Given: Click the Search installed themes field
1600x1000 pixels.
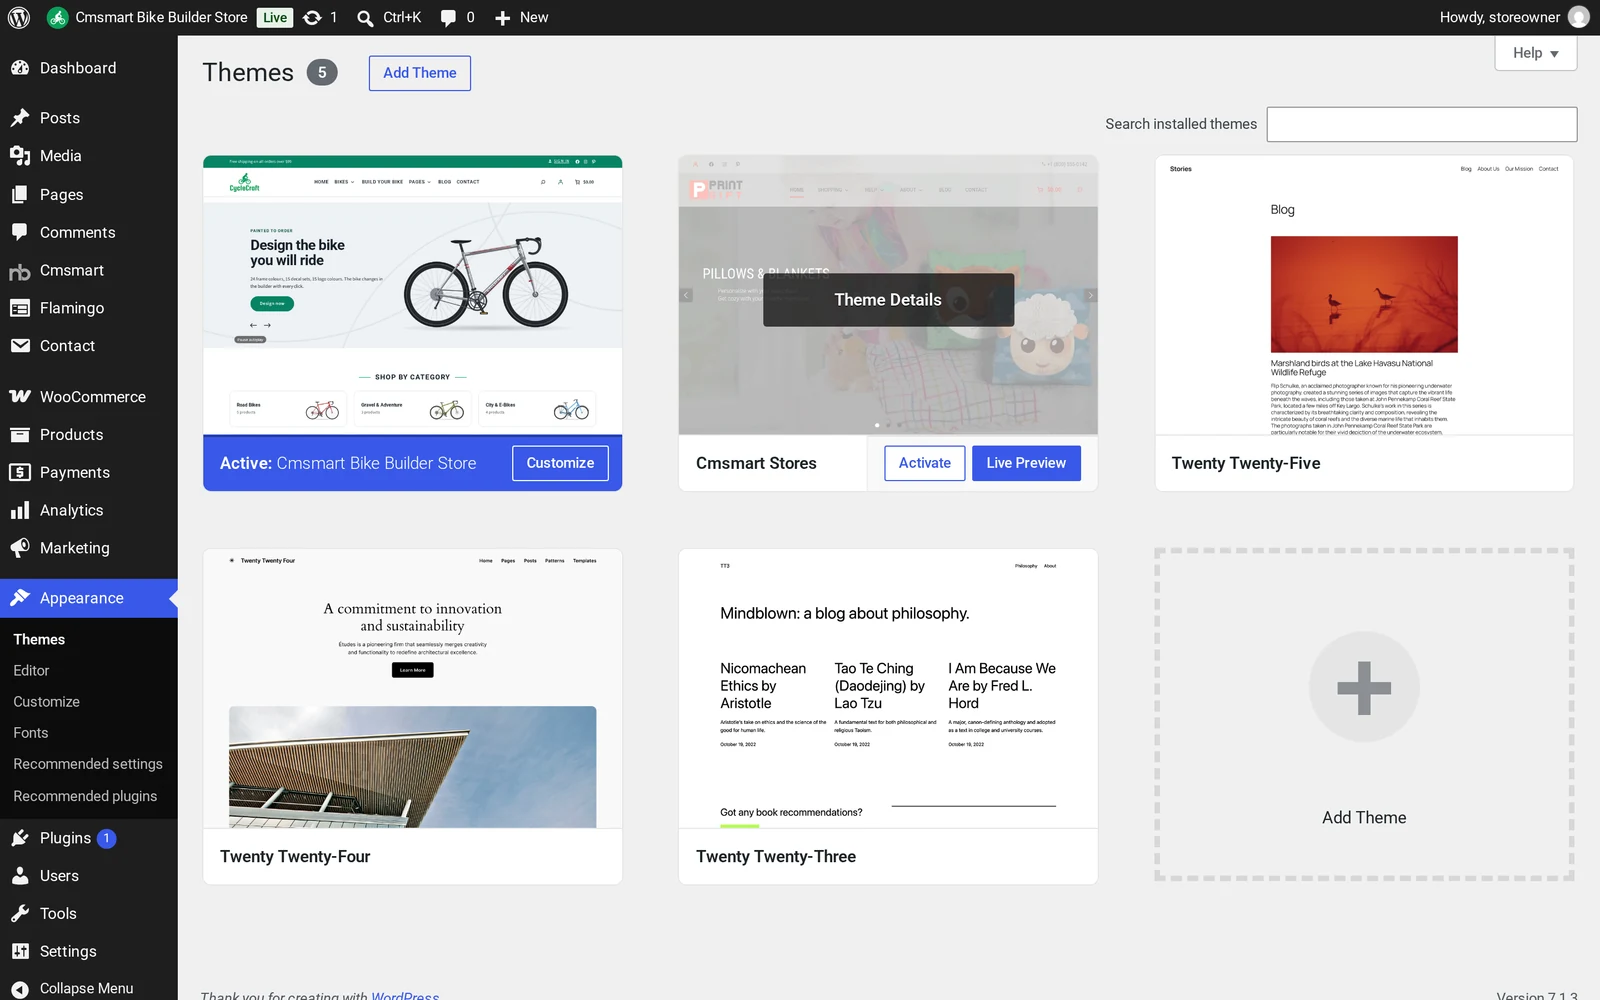Looking at the screenshot, I should [x=1422, y=124].
